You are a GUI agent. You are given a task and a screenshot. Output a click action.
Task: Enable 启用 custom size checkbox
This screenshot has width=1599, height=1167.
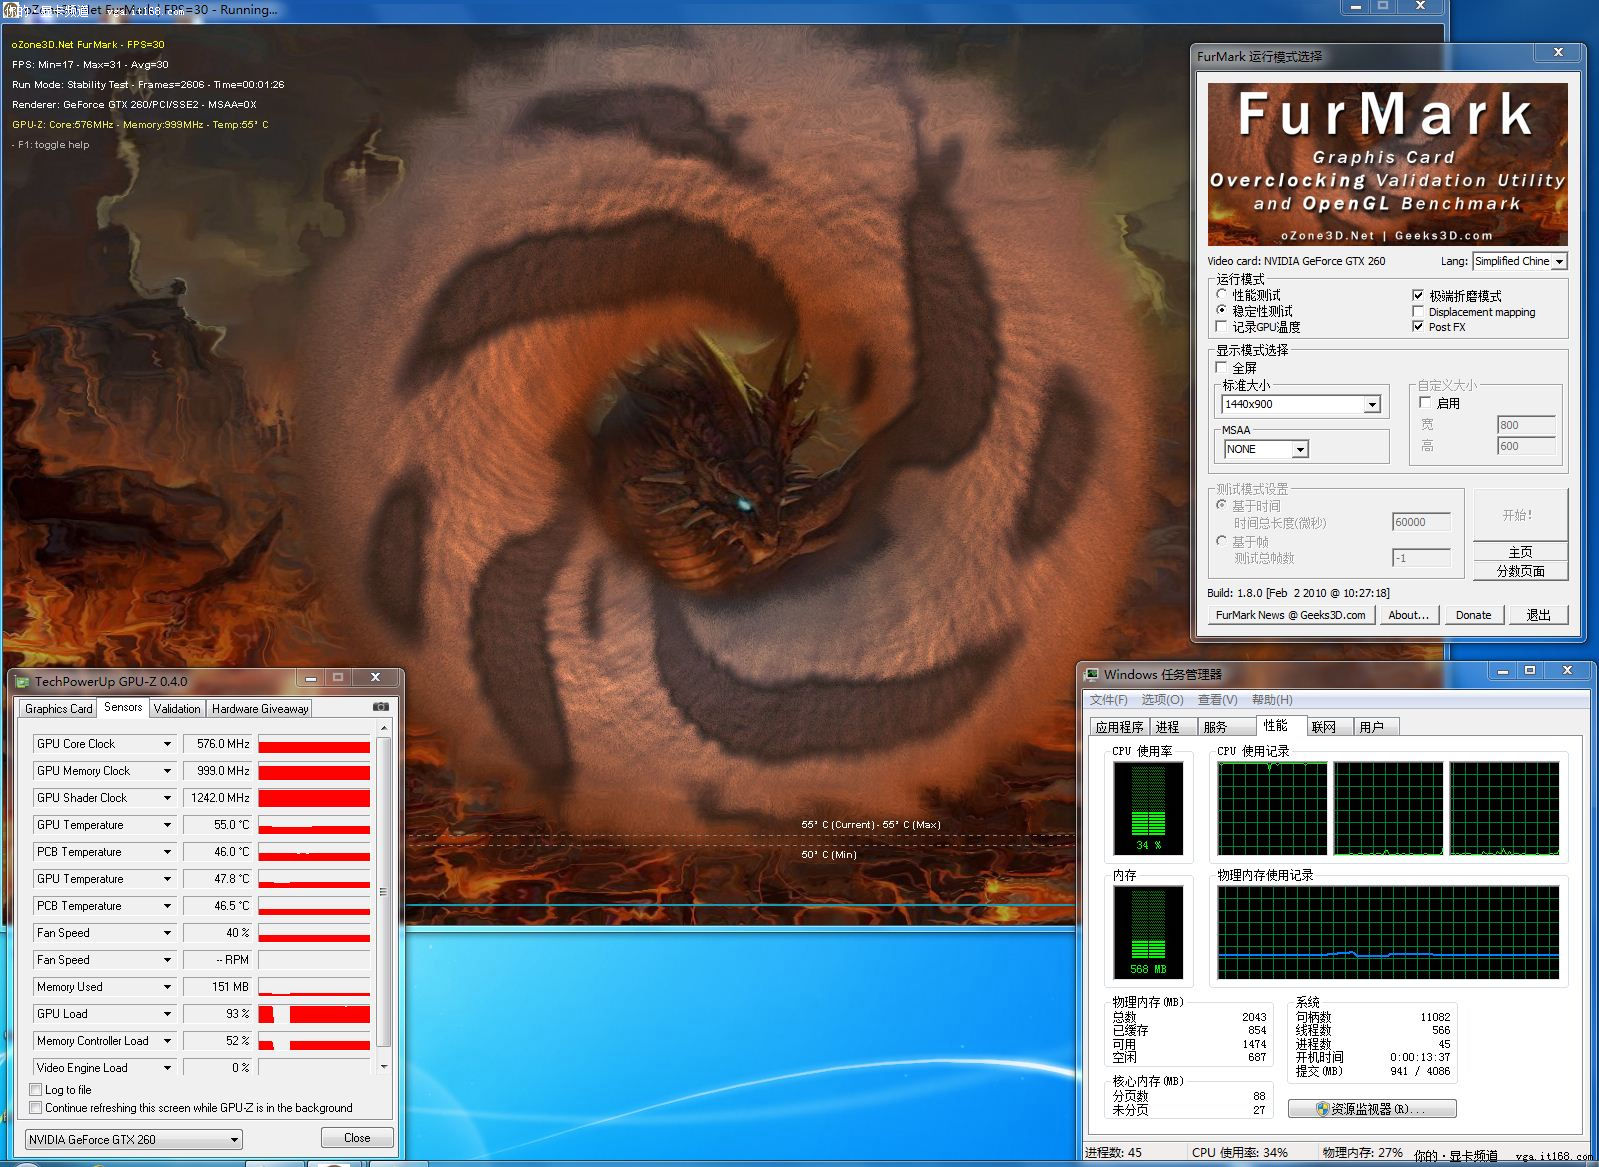pyautogui.click(x=1425, y=402)
